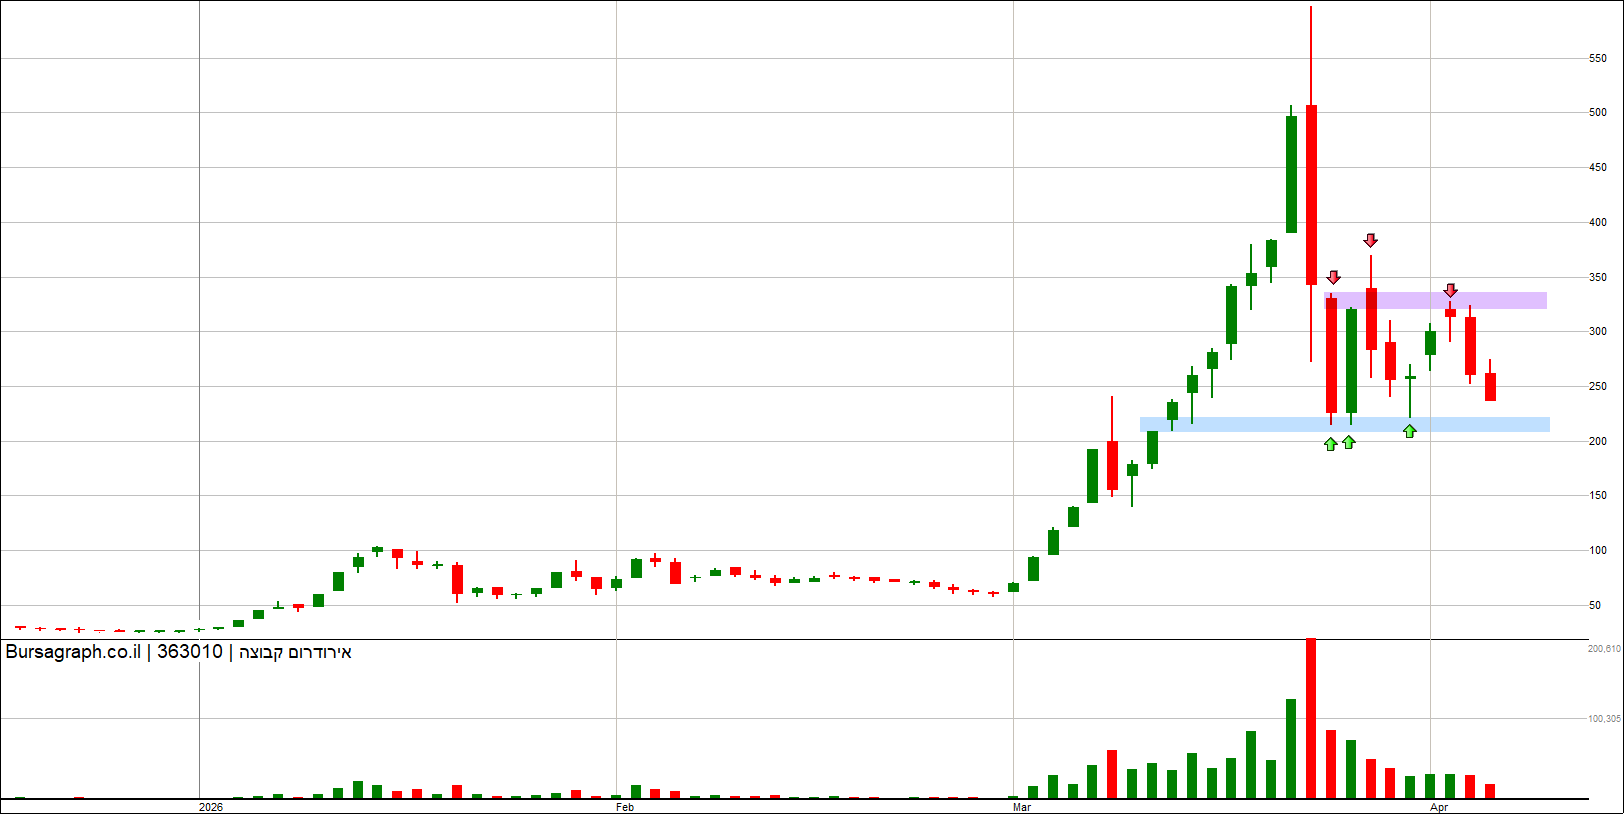Viewport: 1624px width, 814px height.
Task: Click the tallest red volume bar
Action: click(x=1311, y=718)
